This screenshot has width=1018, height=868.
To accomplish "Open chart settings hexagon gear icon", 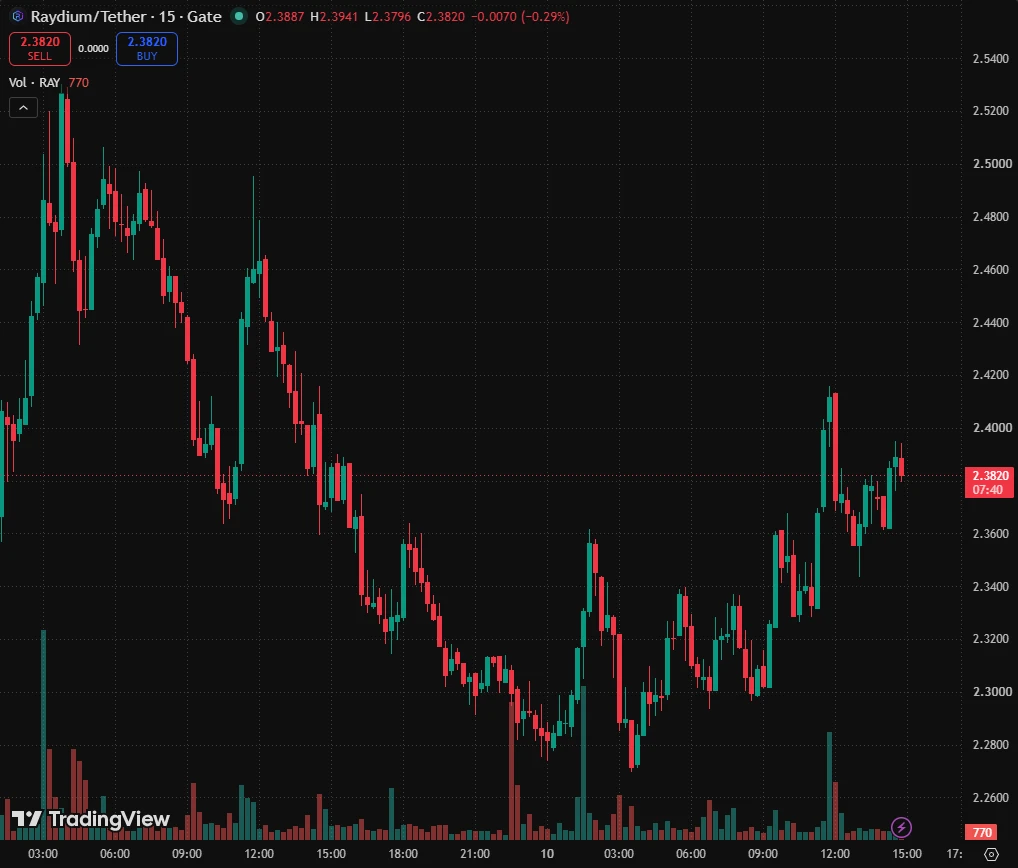I will [991, 854].
